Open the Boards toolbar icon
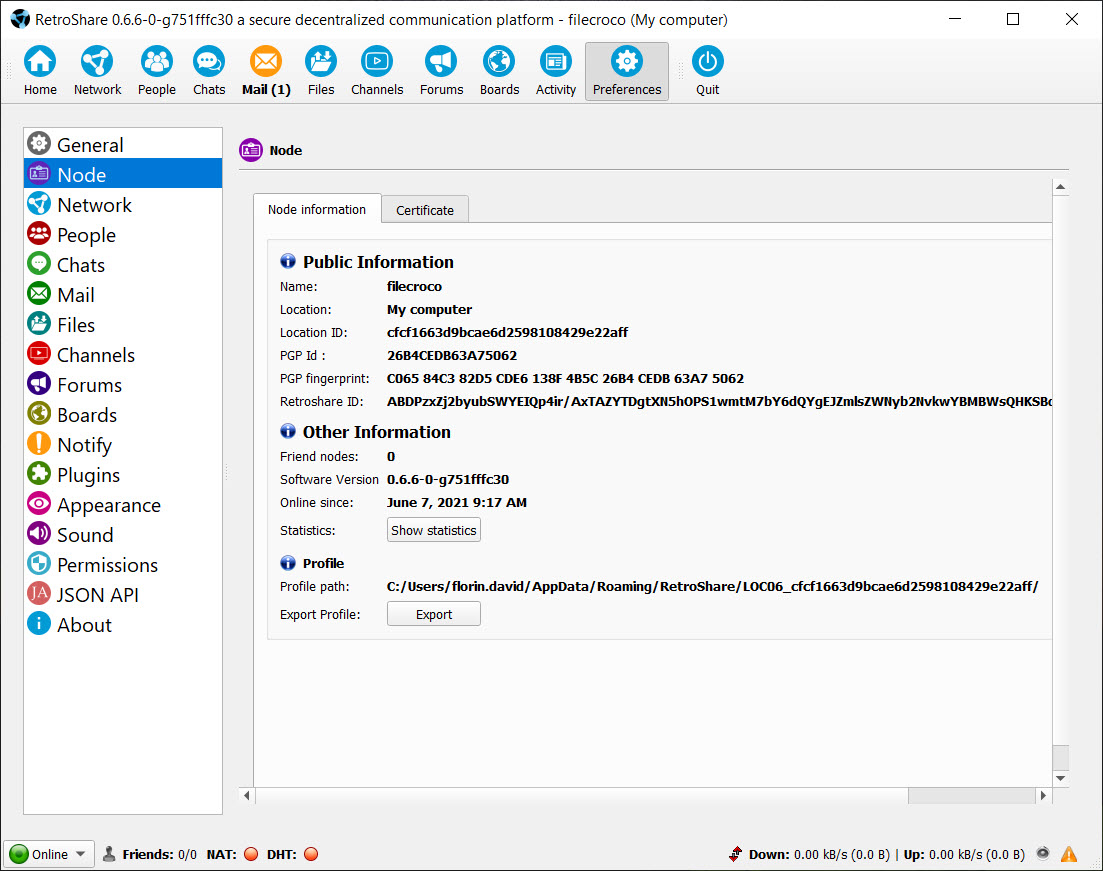 click(x=499, y=70)
